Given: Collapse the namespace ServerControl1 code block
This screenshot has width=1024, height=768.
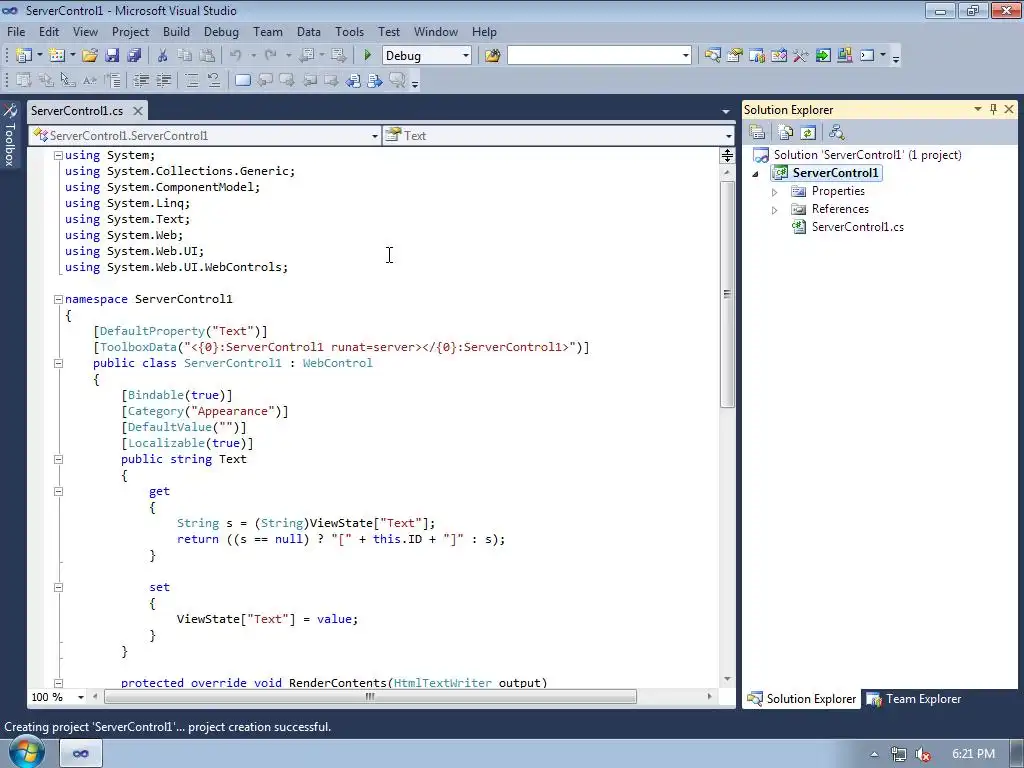Looking at the screenshot, I should pyautogui.click(x=58, y=299).
